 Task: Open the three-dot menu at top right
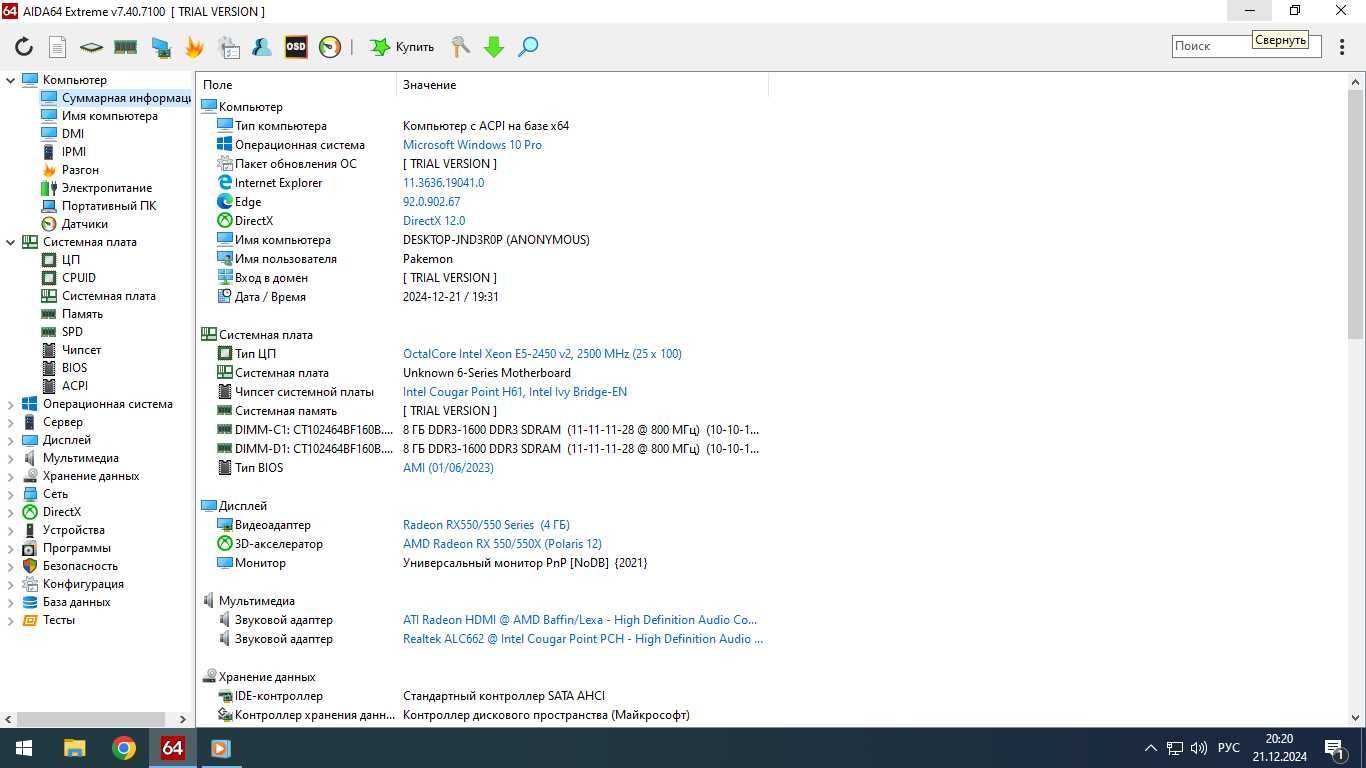click(x=1343, y=46)
